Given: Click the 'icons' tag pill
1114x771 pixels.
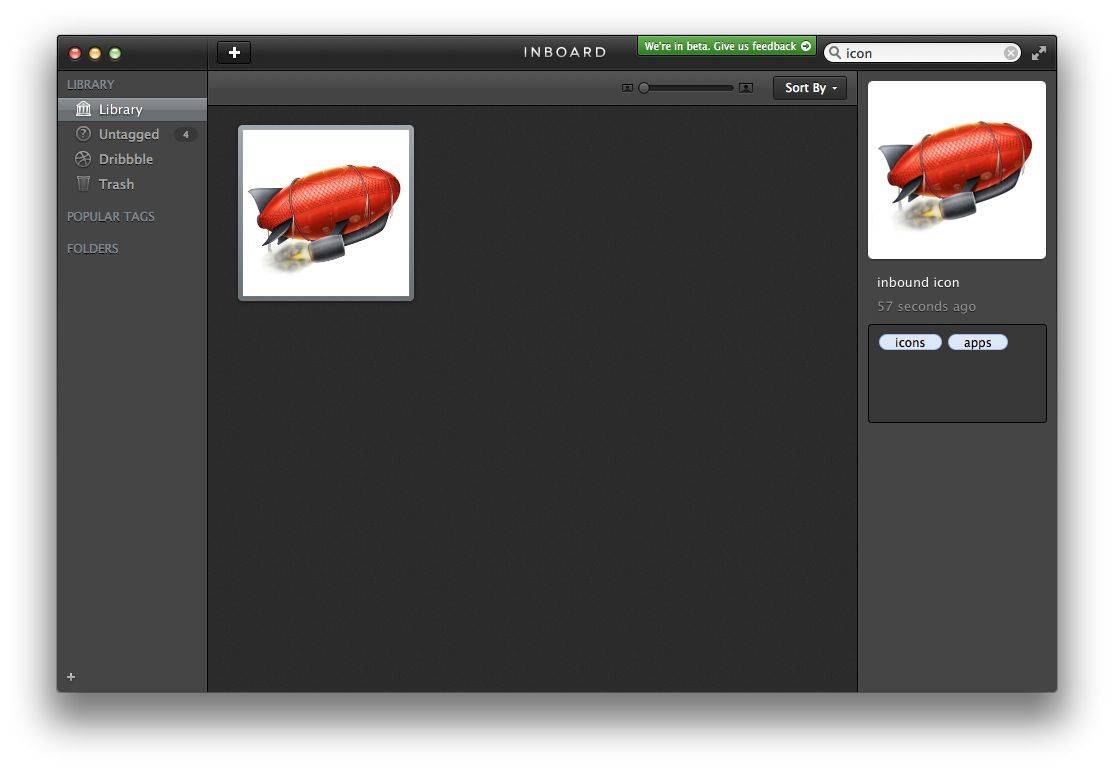Looking at the screenshot, I should [x=910, y=342].
